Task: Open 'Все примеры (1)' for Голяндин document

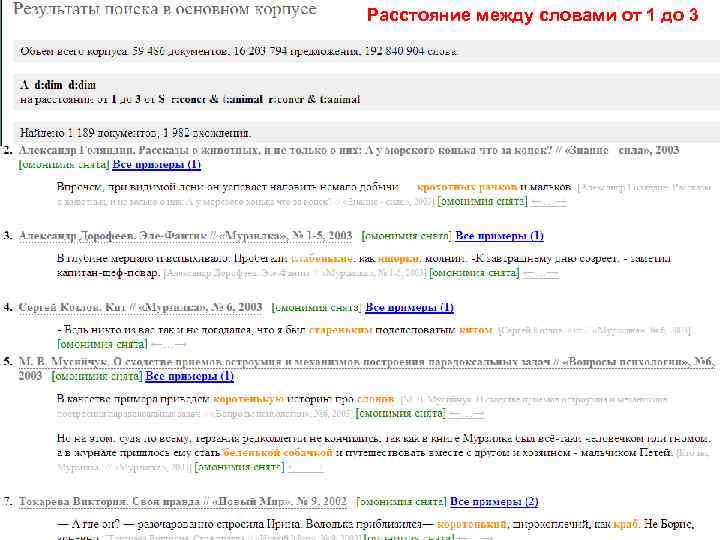Action: pos(156,164)
